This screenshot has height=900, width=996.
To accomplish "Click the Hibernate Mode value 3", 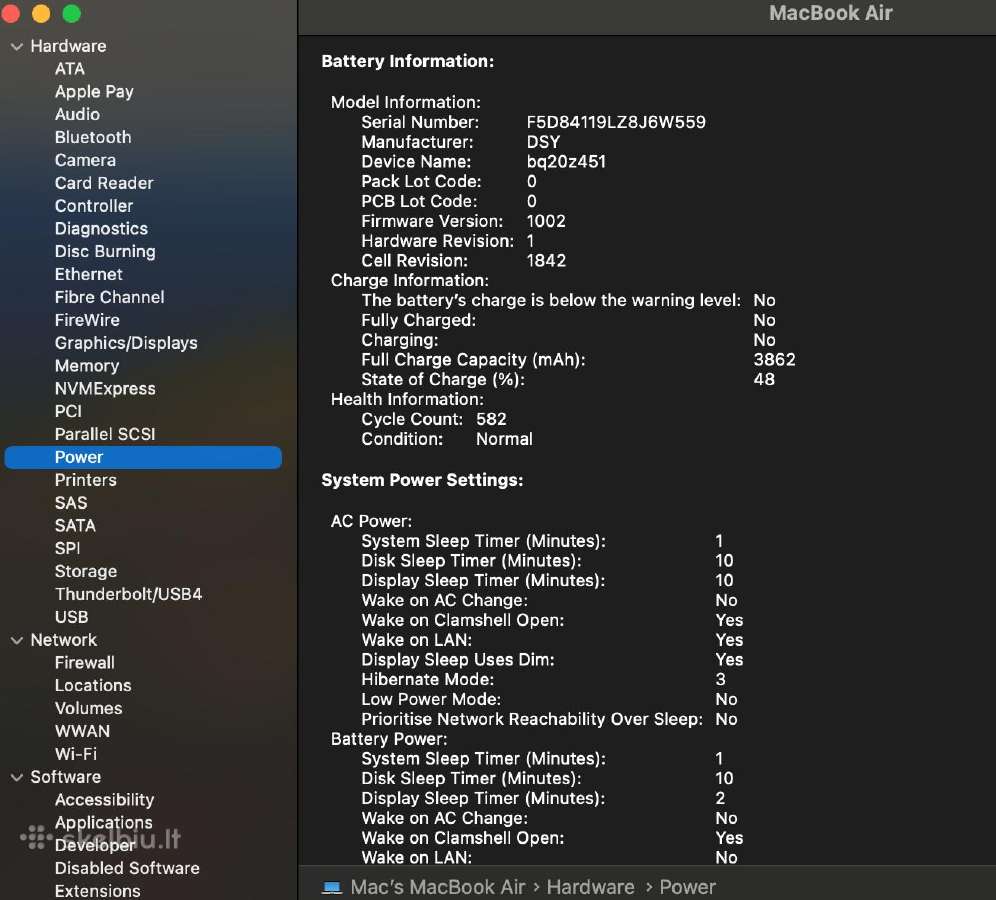I will pyautogui.click(x=721, y=680).
